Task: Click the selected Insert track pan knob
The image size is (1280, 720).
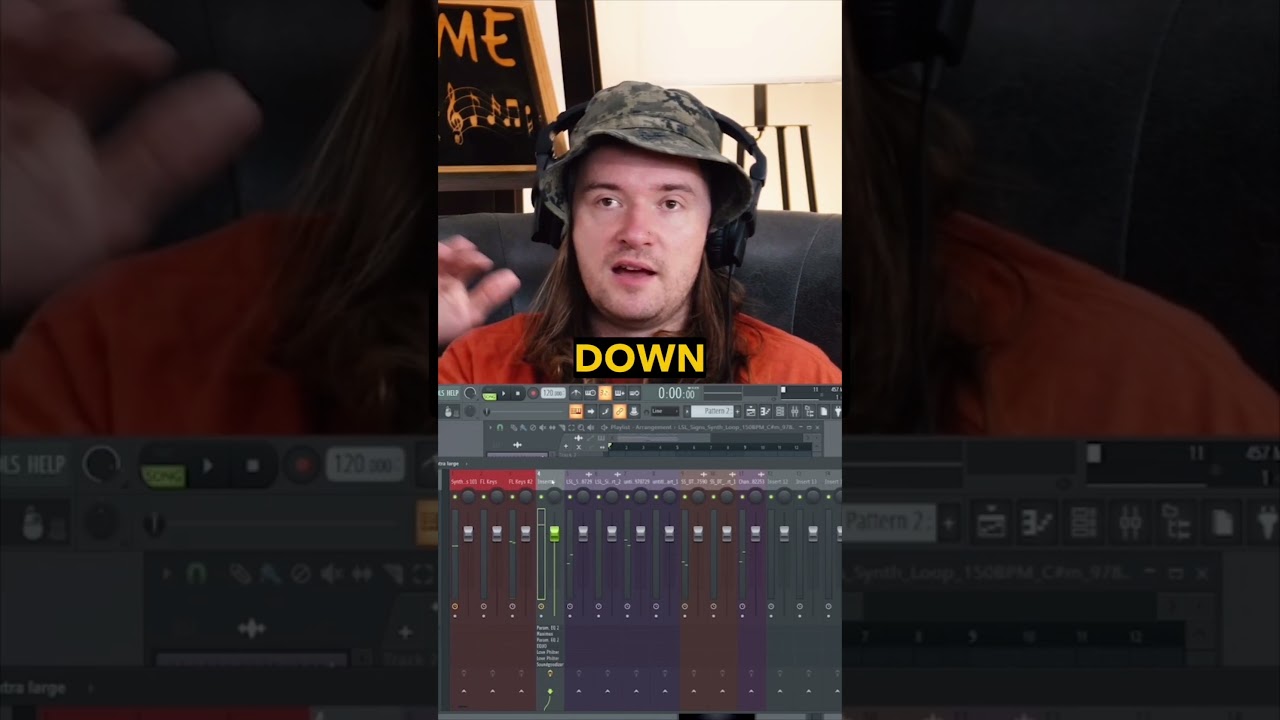Action: point(554,497)
